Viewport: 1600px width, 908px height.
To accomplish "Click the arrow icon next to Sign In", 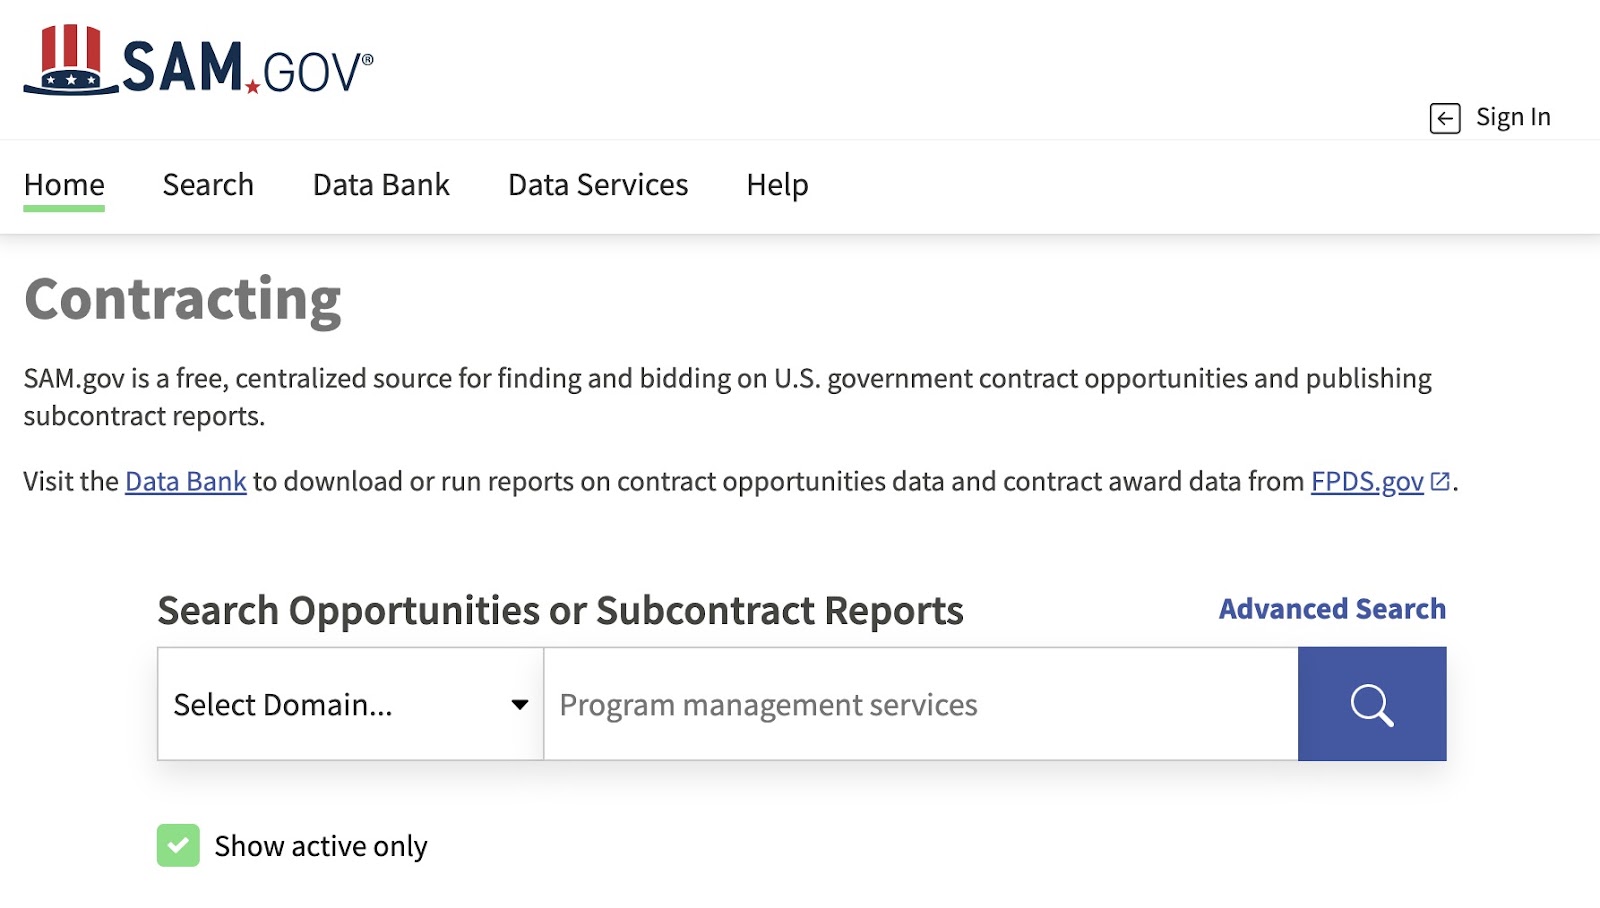I will tap(1444, 117).
